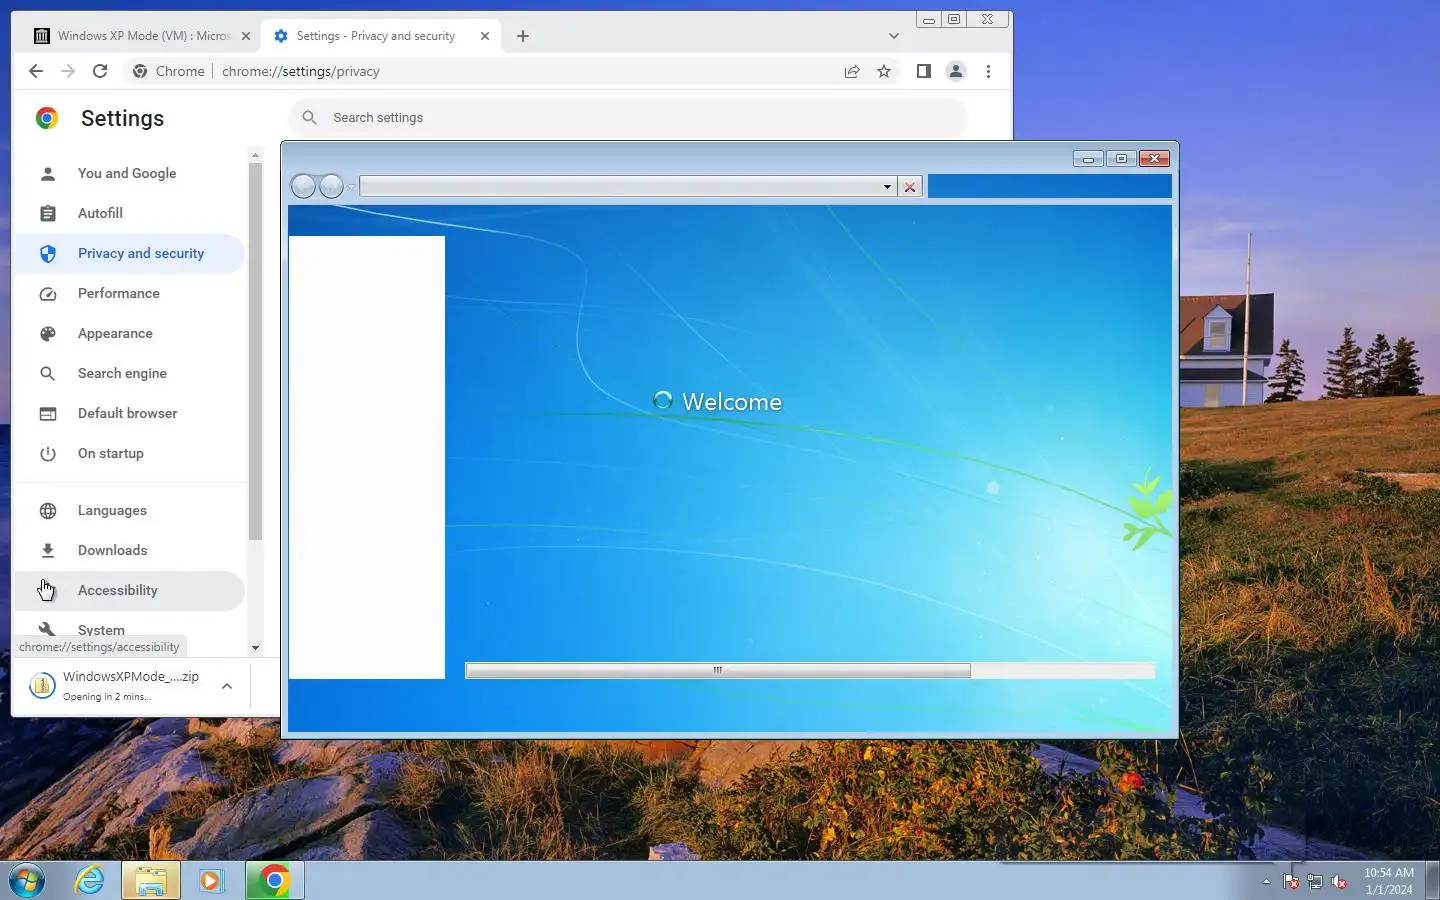Open On startup settings
Screen dimensions: 1440x900
(x=130, y=453)
